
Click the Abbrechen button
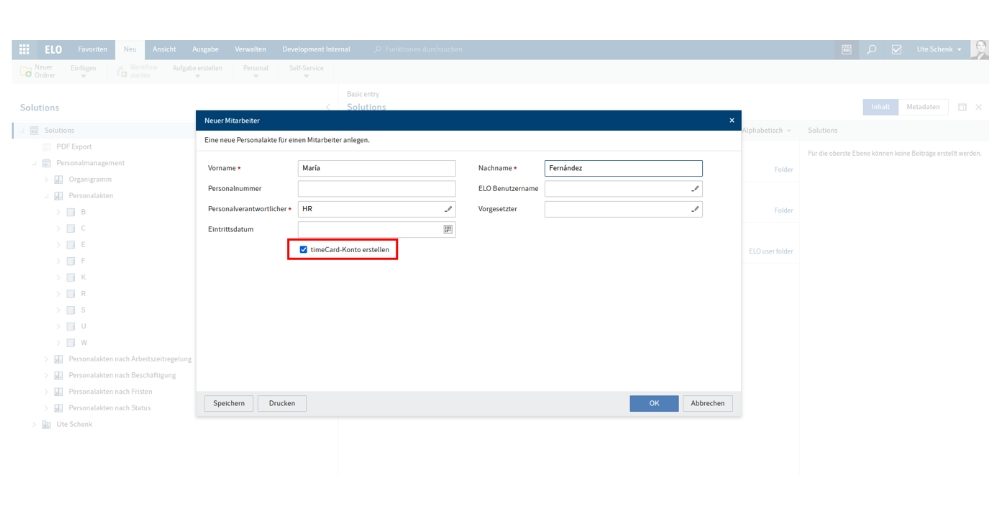[x=708, y=403]
